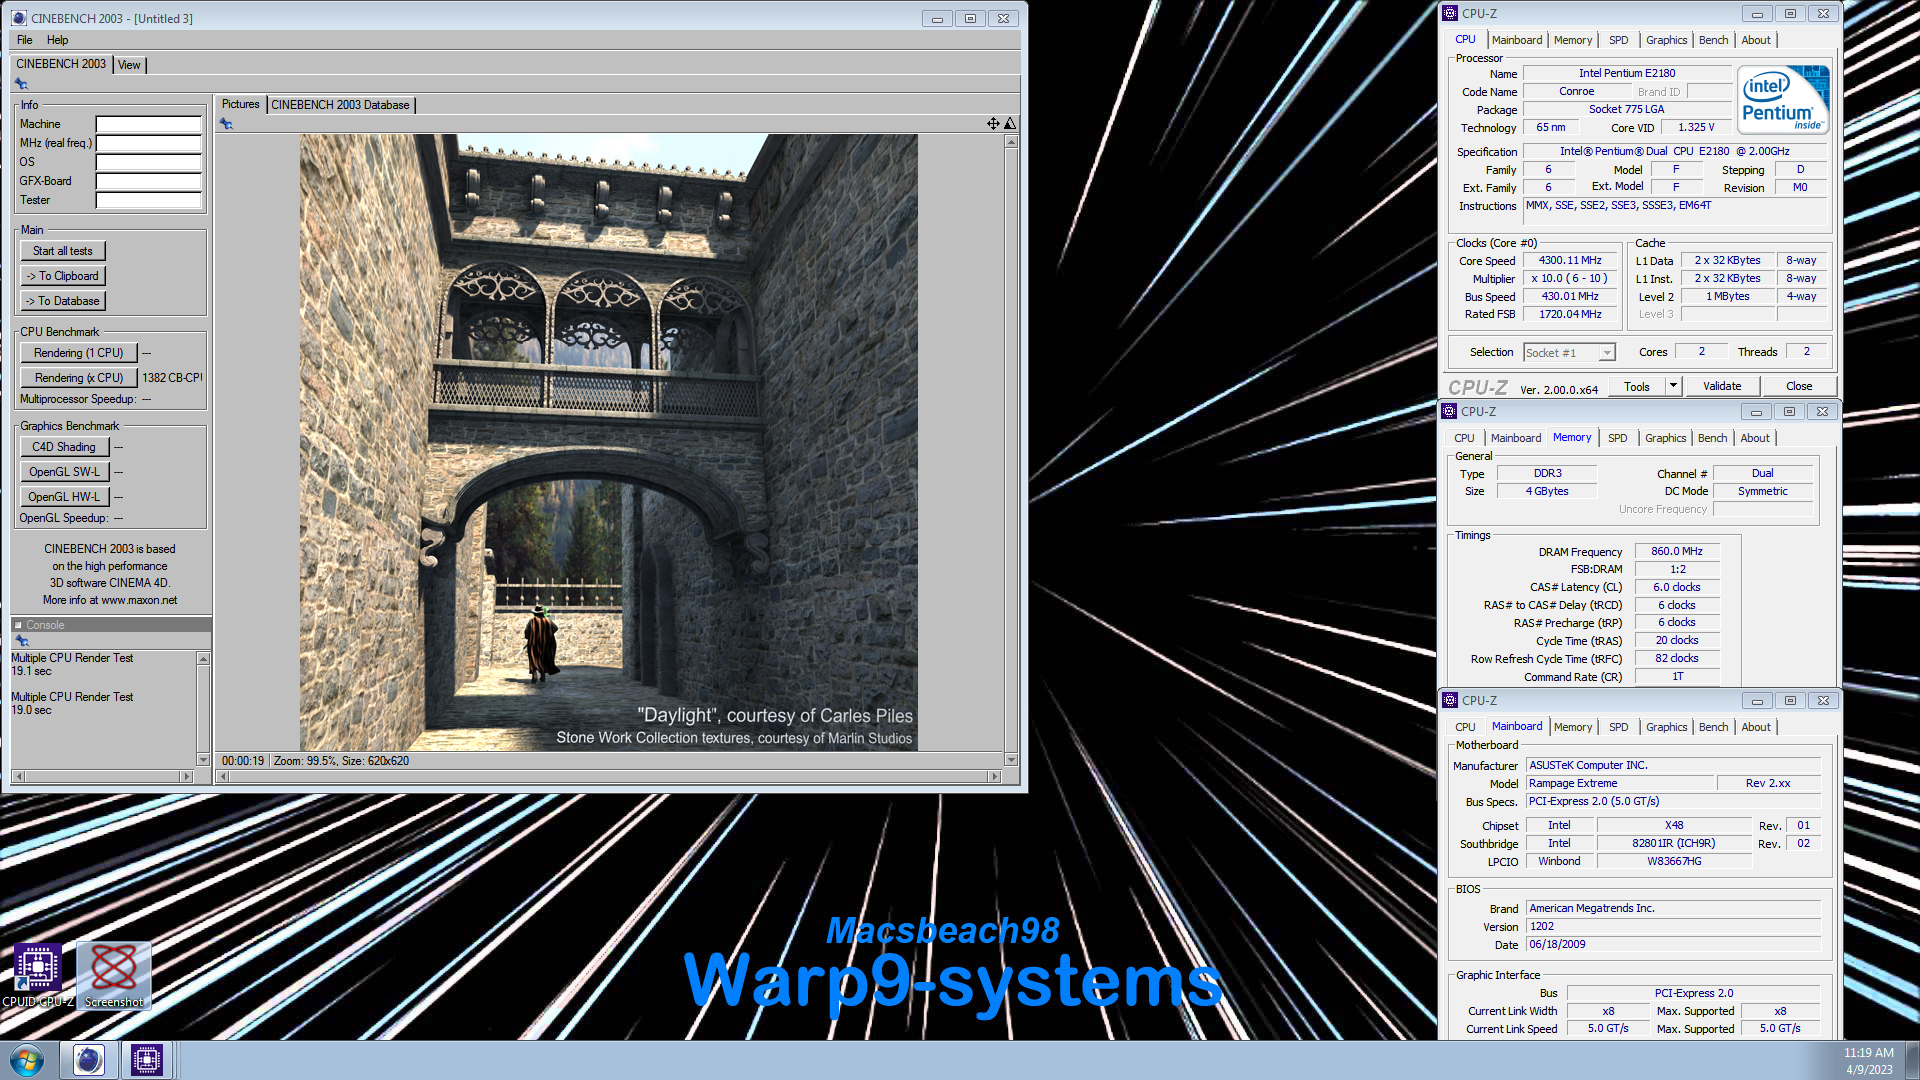Click the title icon of top CPU-Z window

click(x=1450, y=13)
